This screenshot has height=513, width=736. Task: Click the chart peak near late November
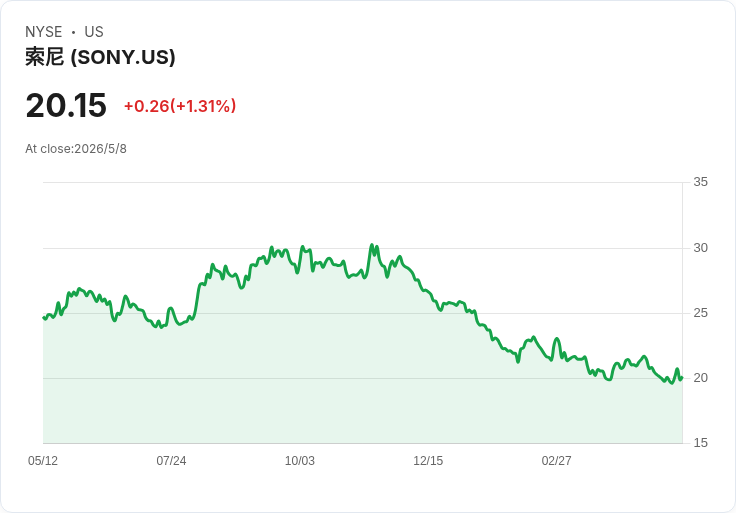point(372,245)
